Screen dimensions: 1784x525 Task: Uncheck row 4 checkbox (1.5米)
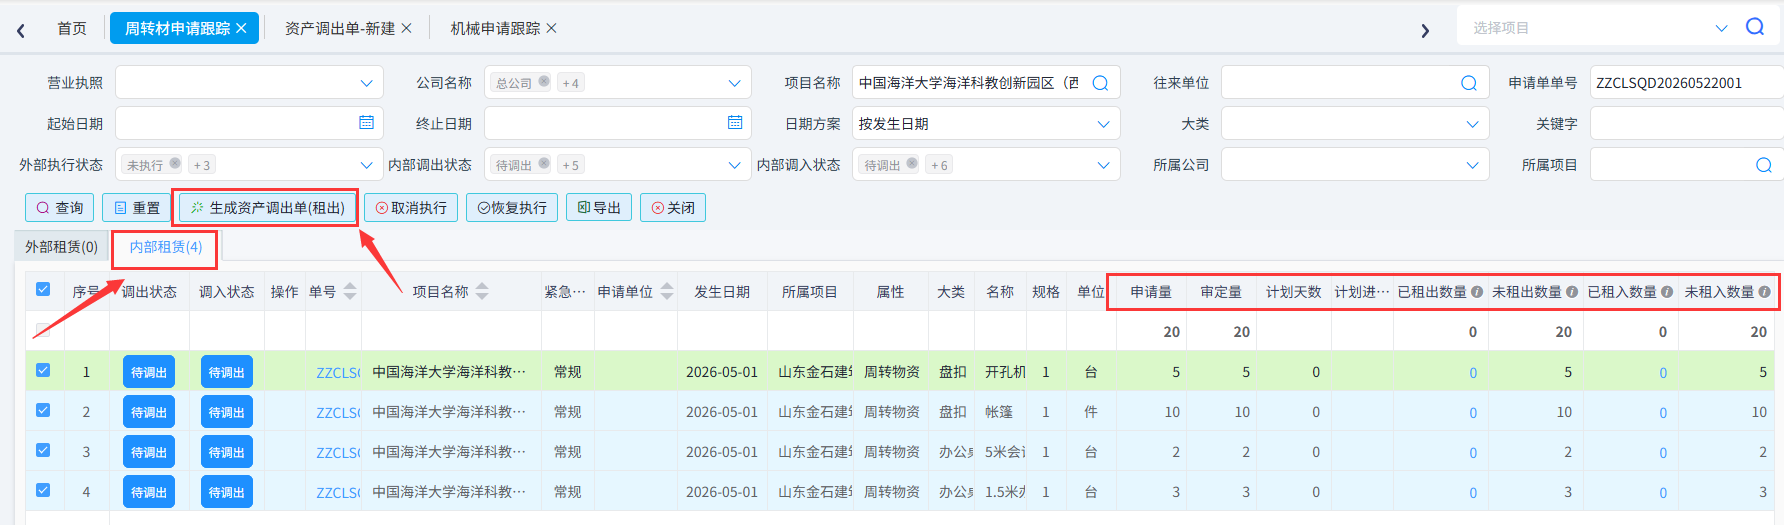43,490
